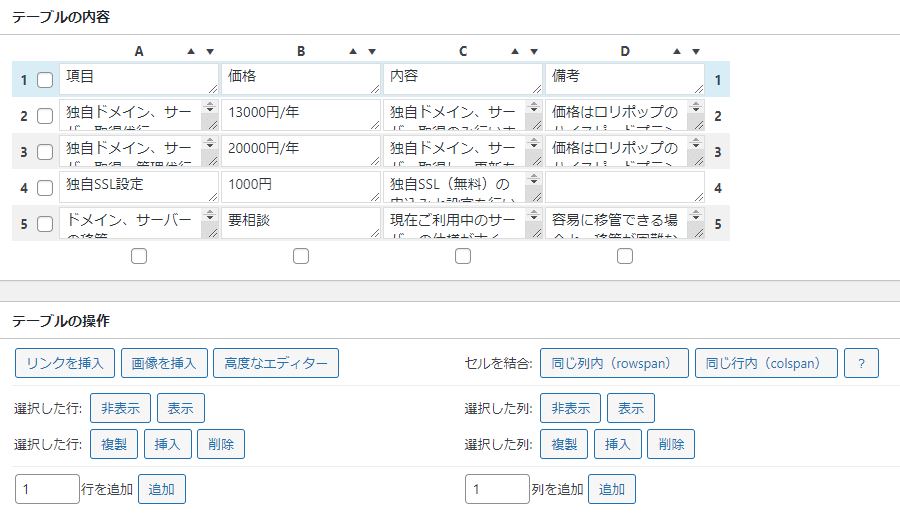Merge cells with 同じ行内（colspan）button

pos(765,363)
